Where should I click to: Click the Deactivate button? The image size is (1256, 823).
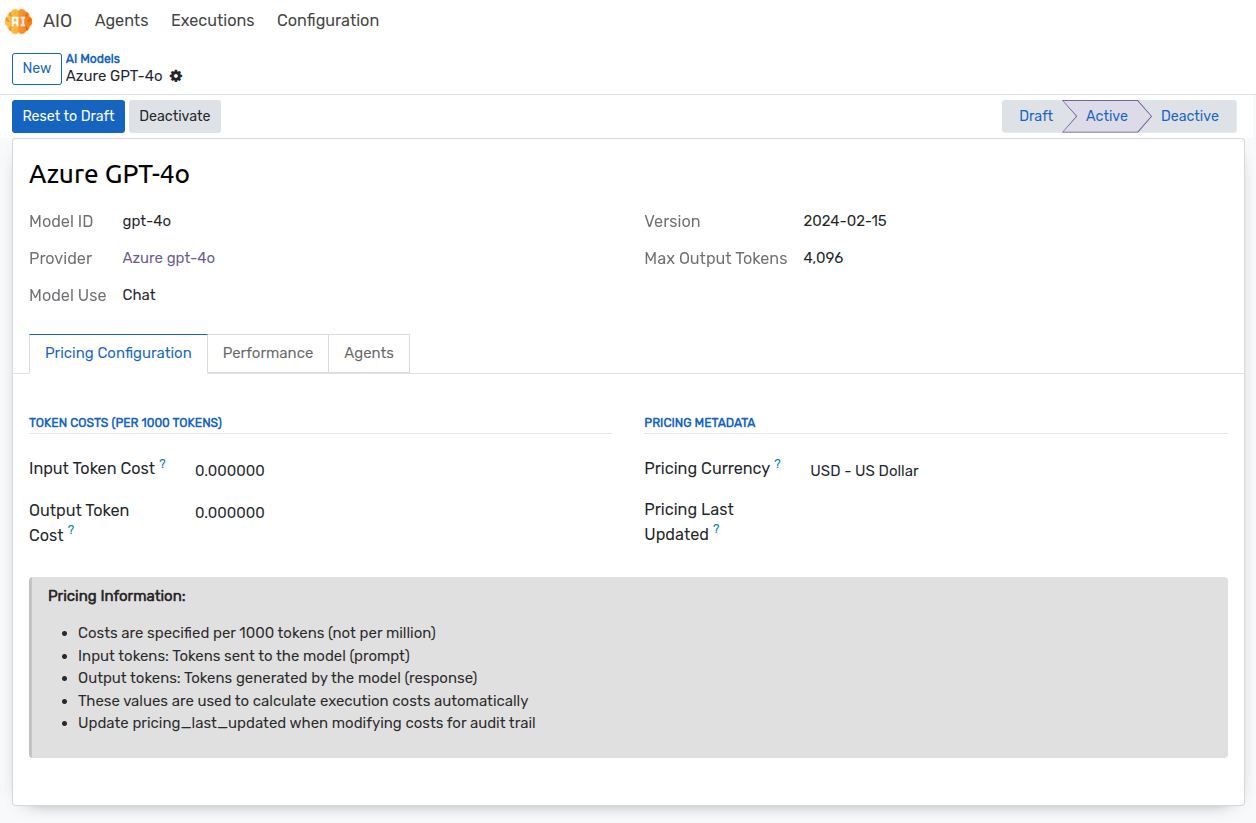click(175, 116)
